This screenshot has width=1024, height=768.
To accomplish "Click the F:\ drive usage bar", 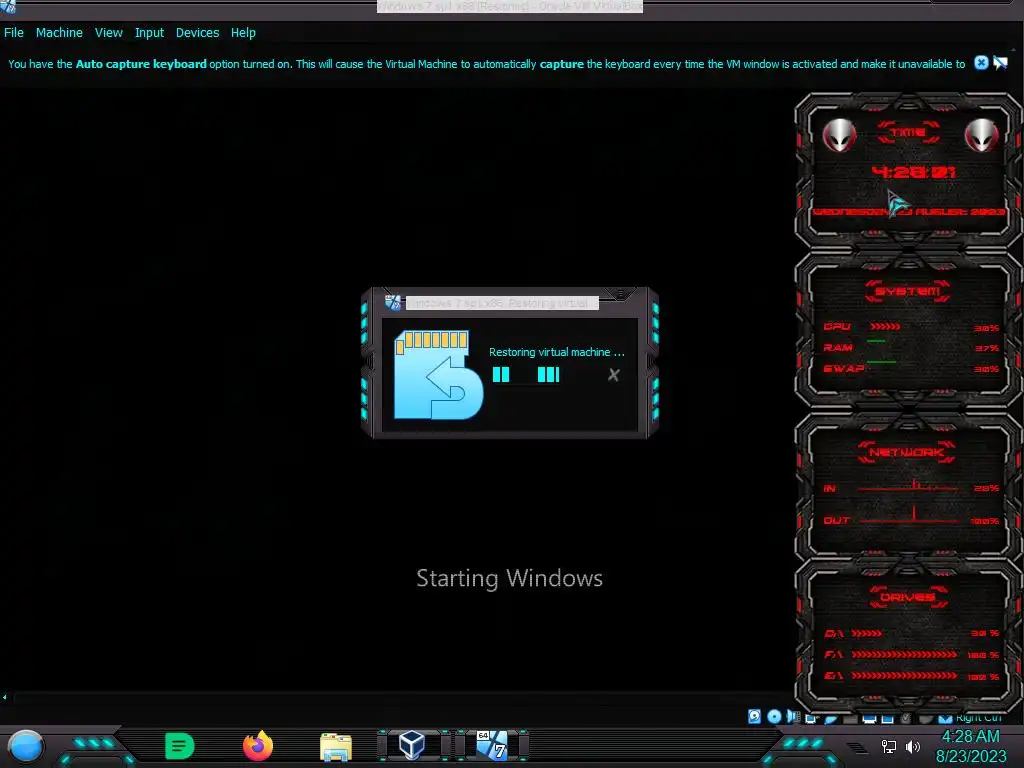I will point(904,654).
